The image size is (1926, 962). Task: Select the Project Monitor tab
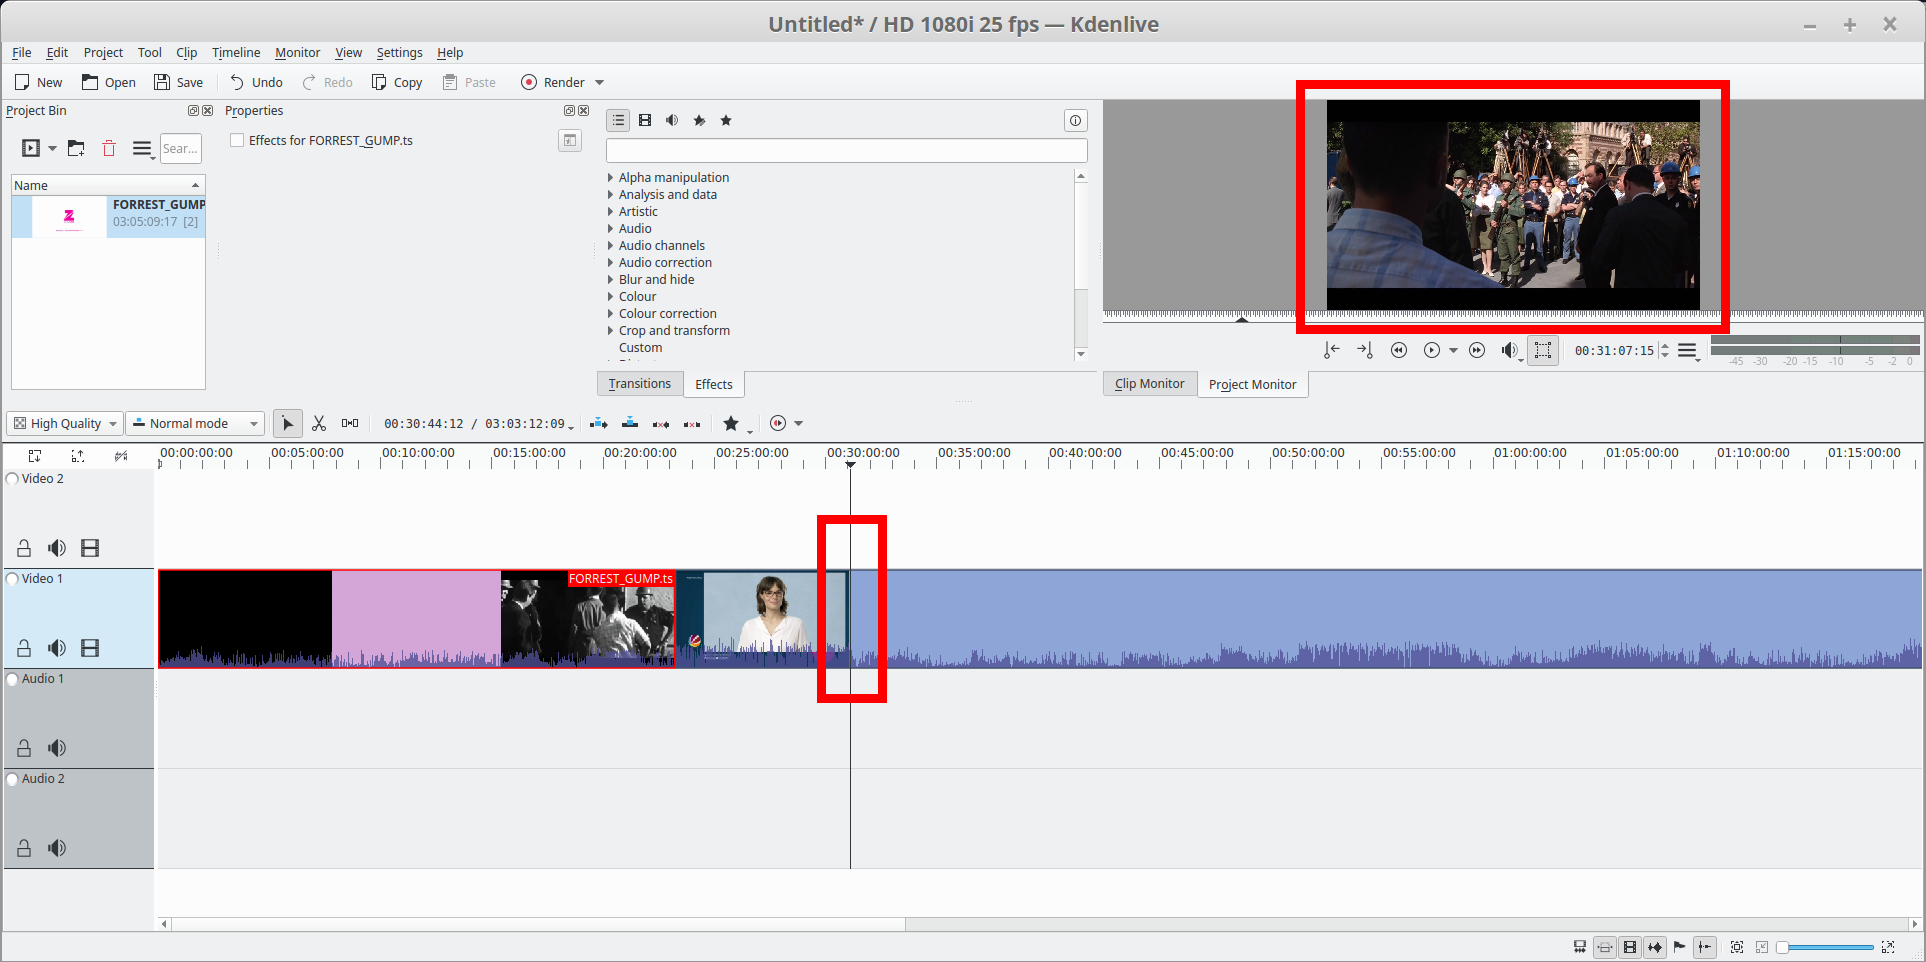point(1253,385)
